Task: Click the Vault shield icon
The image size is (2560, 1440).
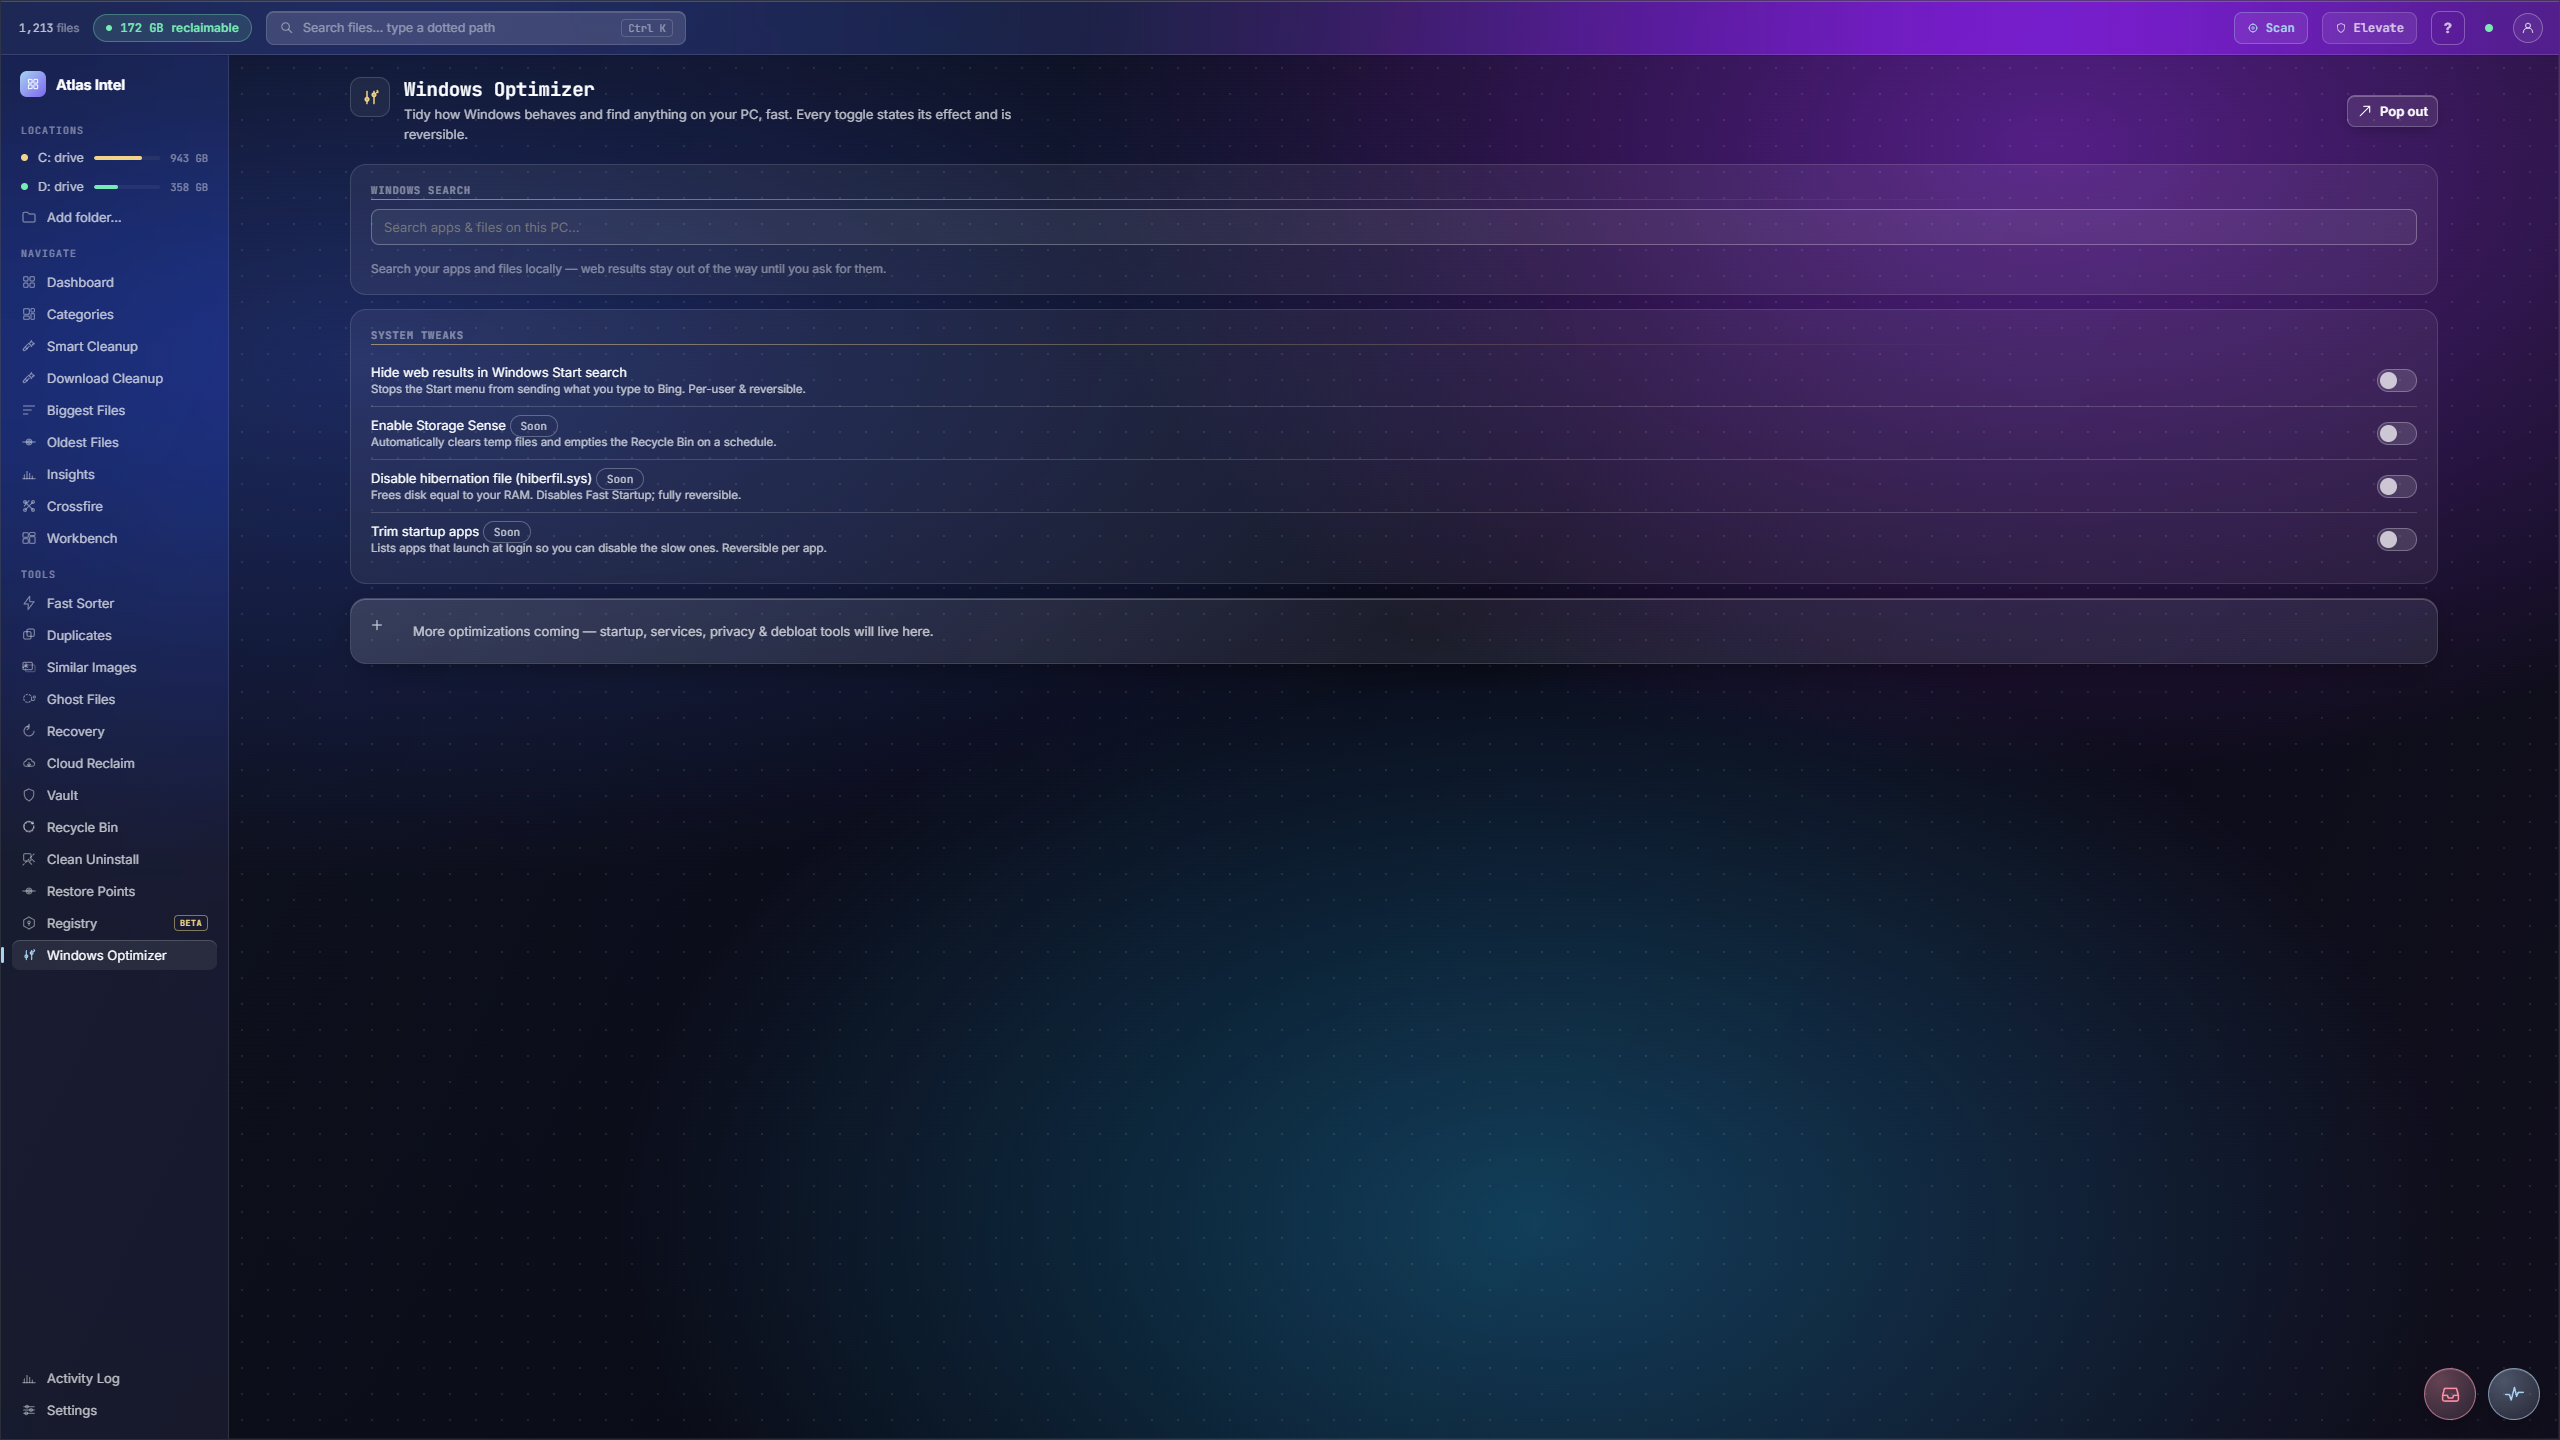Action: [29, 796]
